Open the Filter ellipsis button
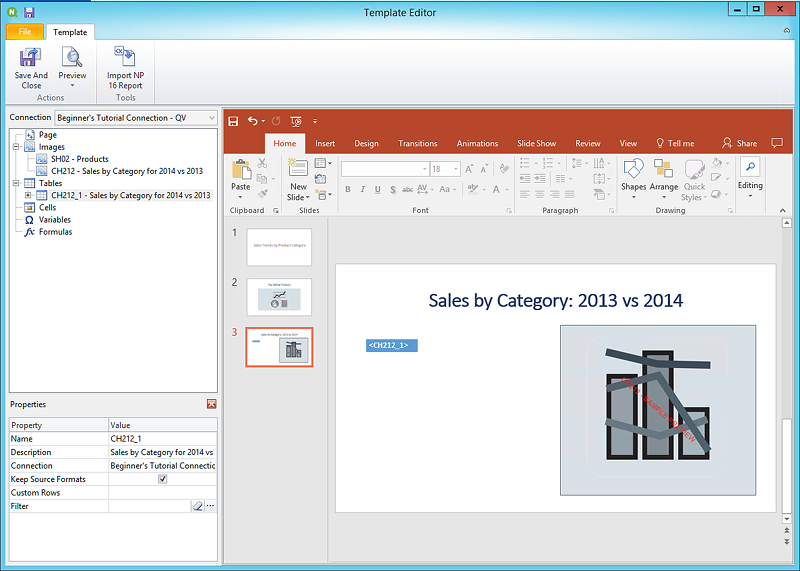Screen dimensions: 800x571 click(210, 507)
